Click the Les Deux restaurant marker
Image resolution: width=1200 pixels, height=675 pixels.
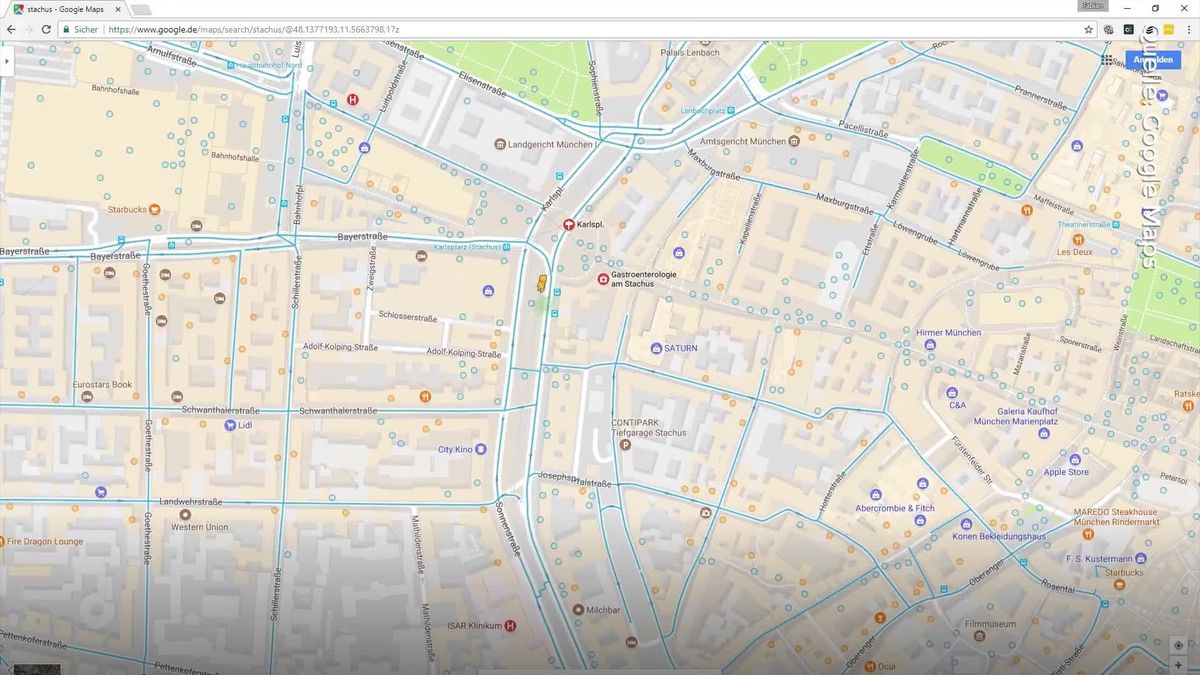tap(1077, 240)
